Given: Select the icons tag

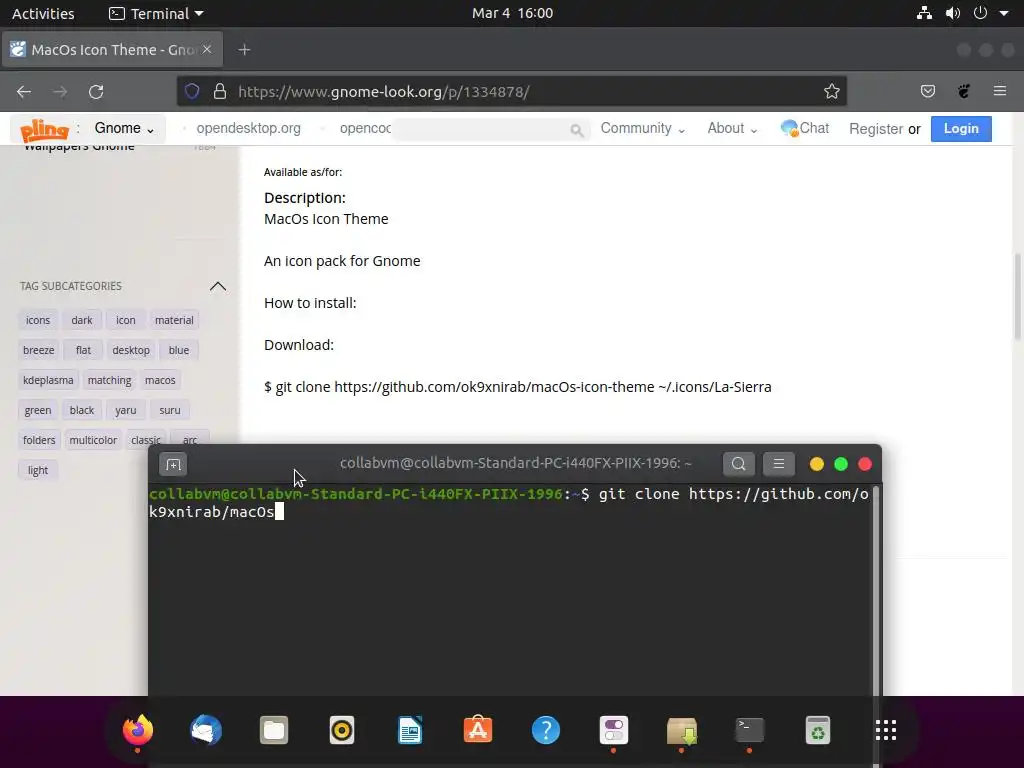Looking at the screenshot, I should coord(38,321).
